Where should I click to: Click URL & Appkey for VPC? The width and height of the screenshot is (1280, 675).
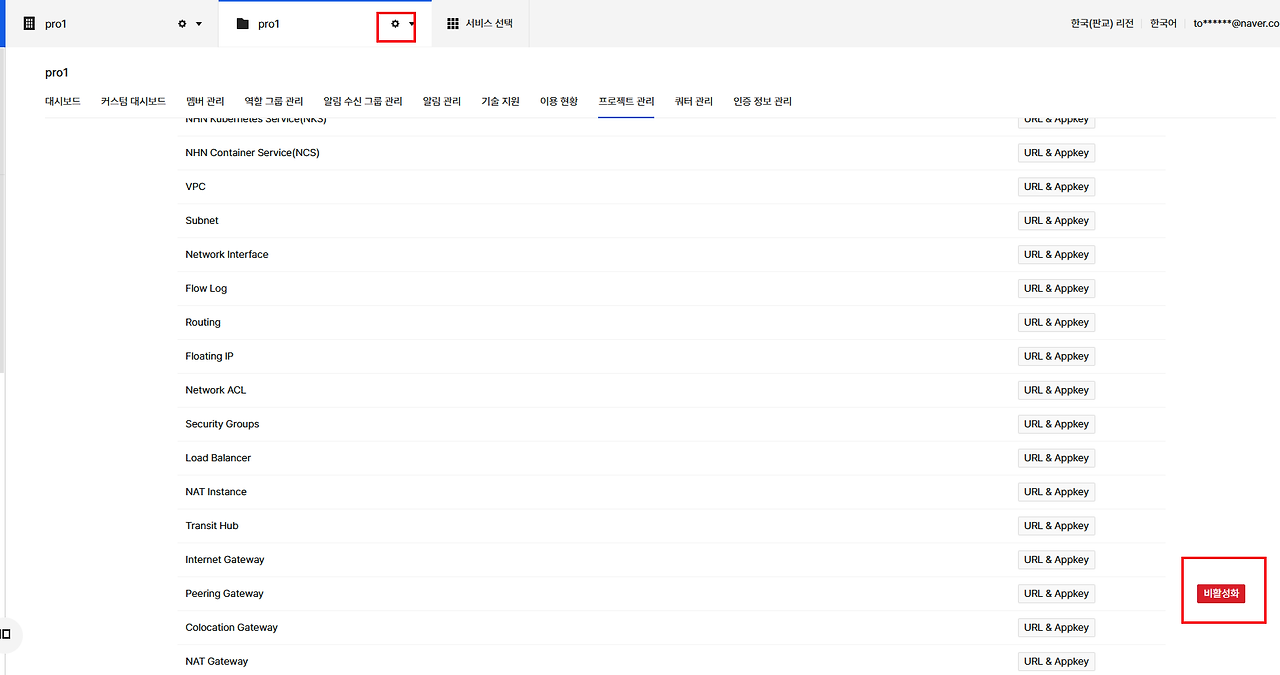tap(1056, 187)
